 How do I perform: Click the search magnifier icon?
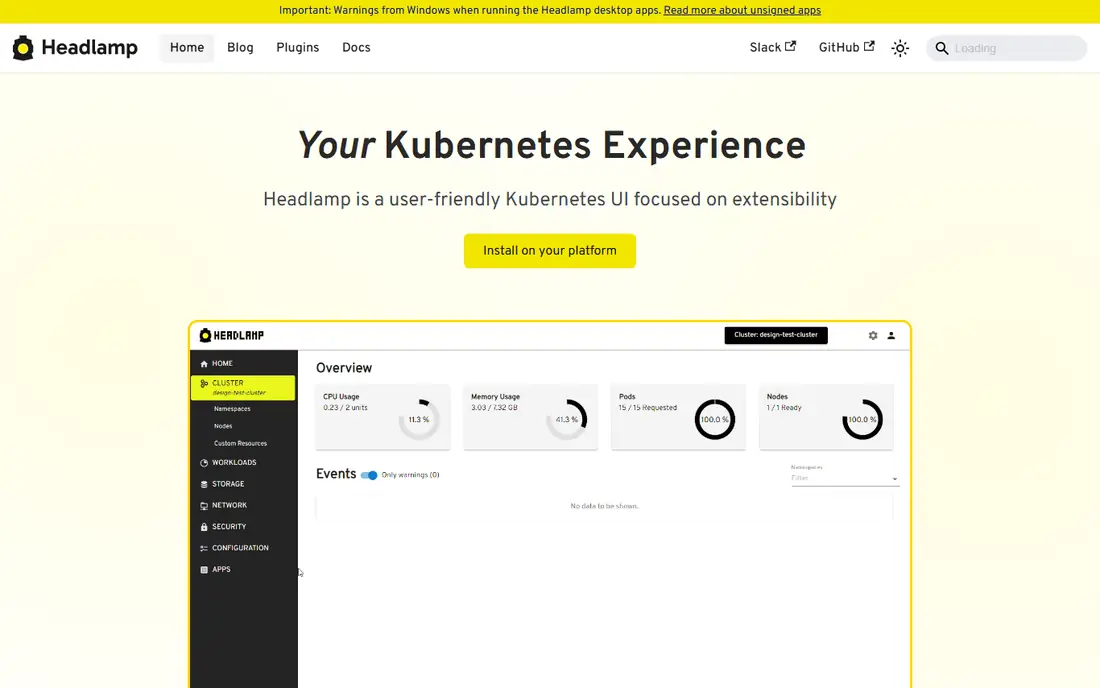coord(941,48)
